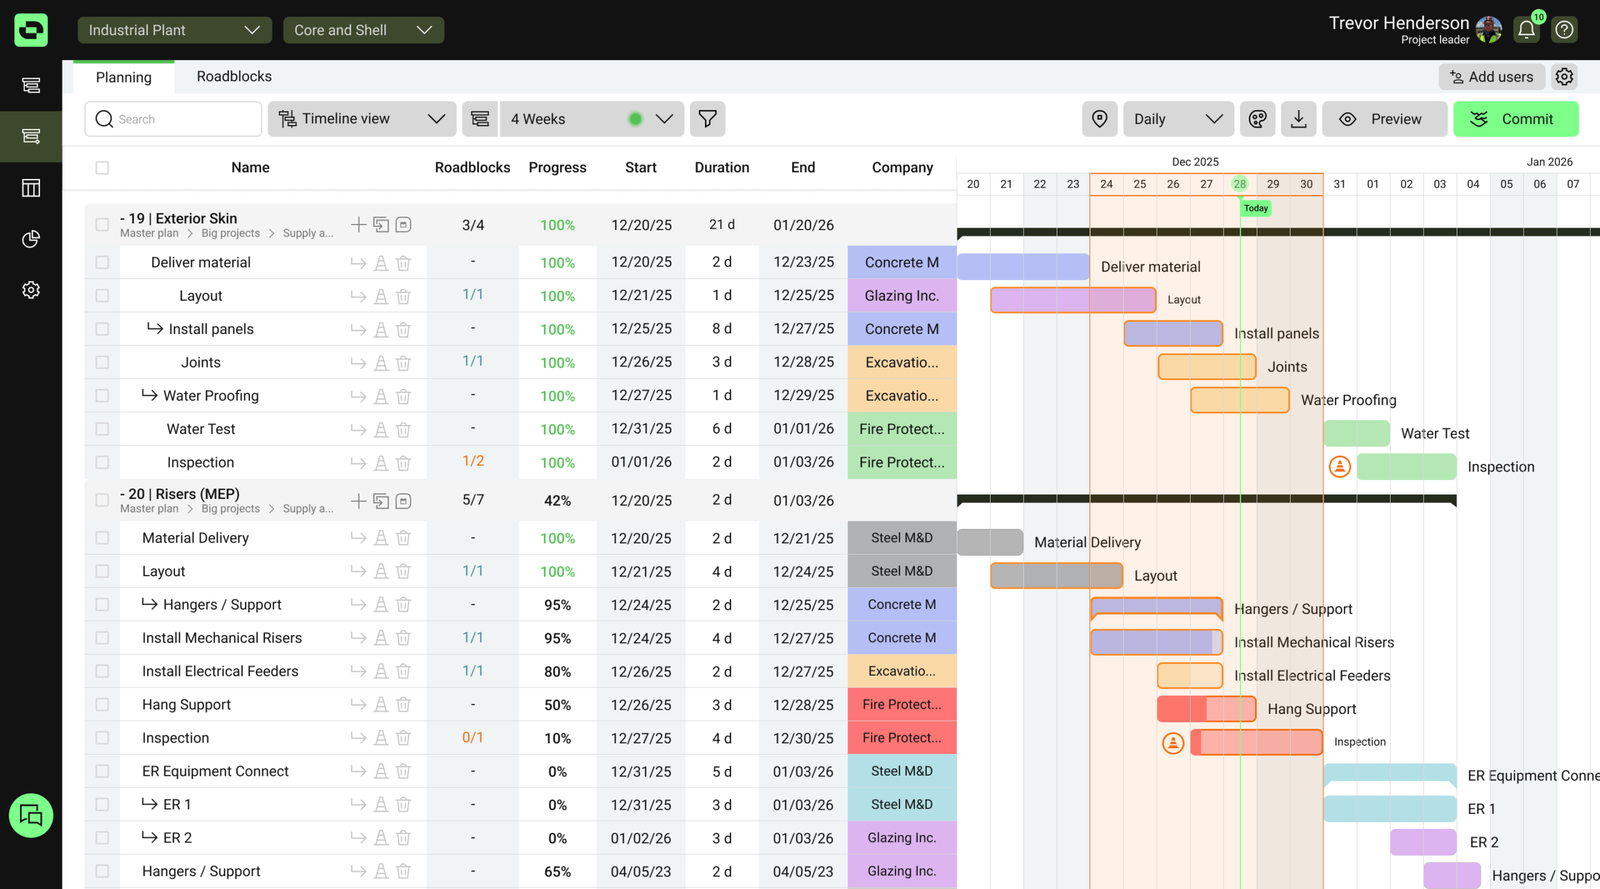This screenshot has height=889, width=1600.
Task: Open the table columns sidebar icon
Action: click(x=31, y=188)
